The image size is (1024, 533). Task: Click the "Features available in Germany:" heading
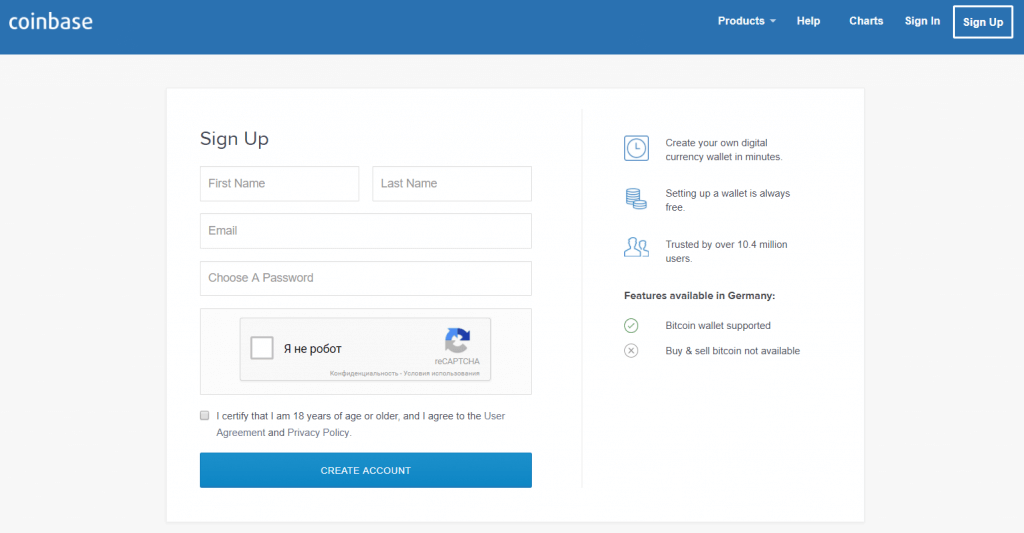point(699,296)
